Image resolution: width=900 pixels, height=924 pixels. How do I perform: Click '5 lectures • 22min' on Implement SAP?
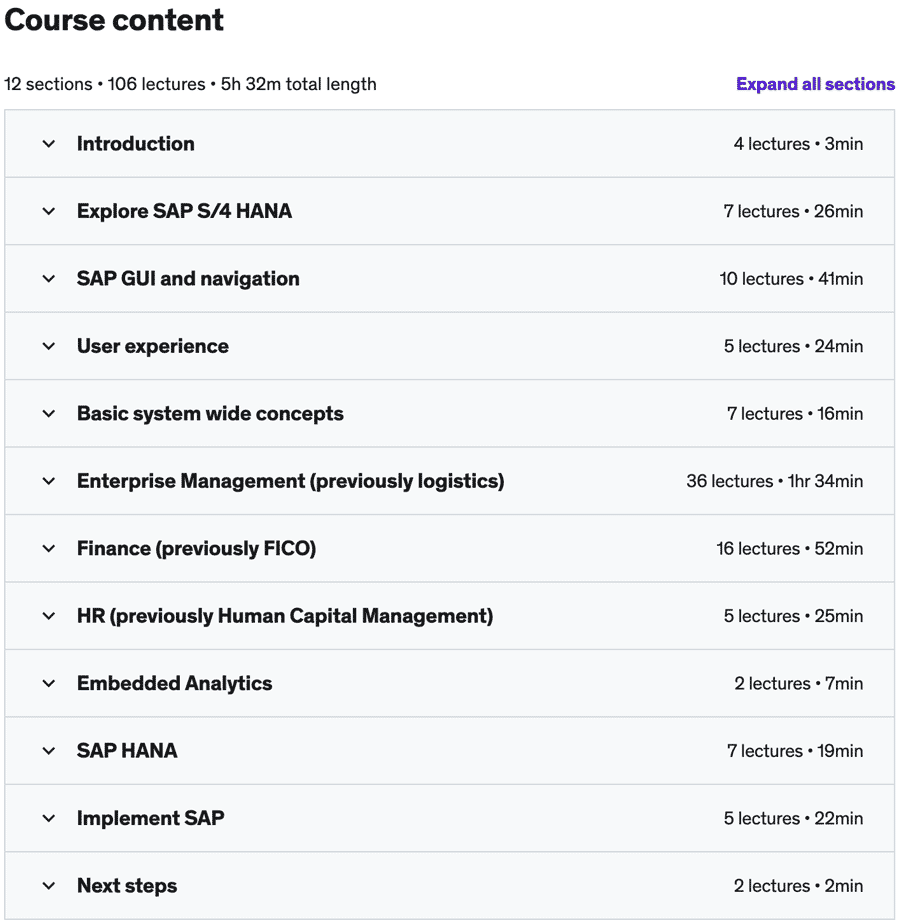[x=793, y=819]
